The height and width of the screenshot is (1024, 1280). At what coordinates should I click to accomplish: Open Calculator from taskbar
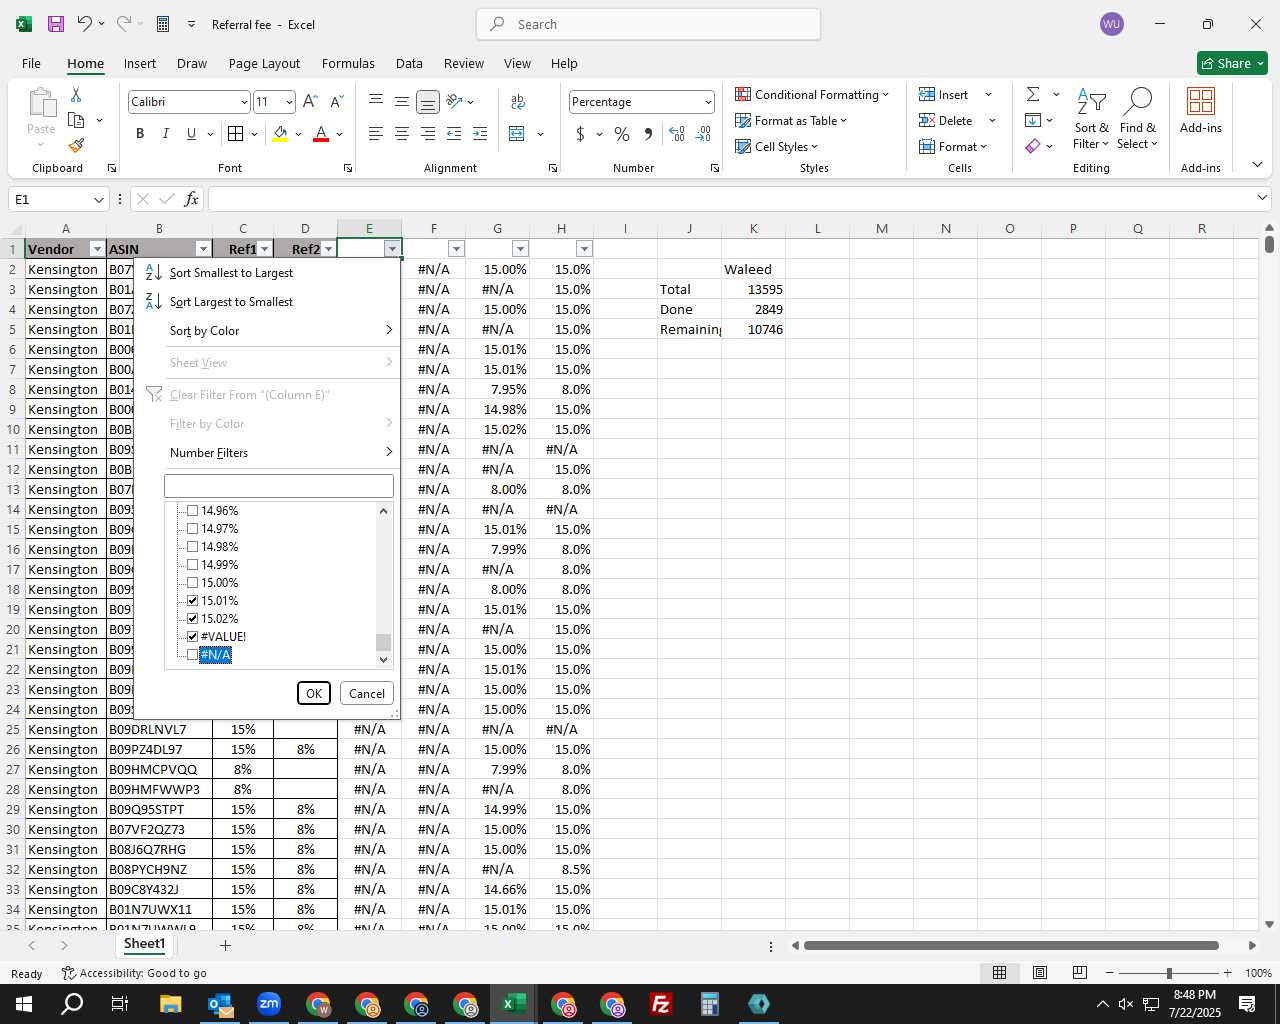pos(710,1004)
